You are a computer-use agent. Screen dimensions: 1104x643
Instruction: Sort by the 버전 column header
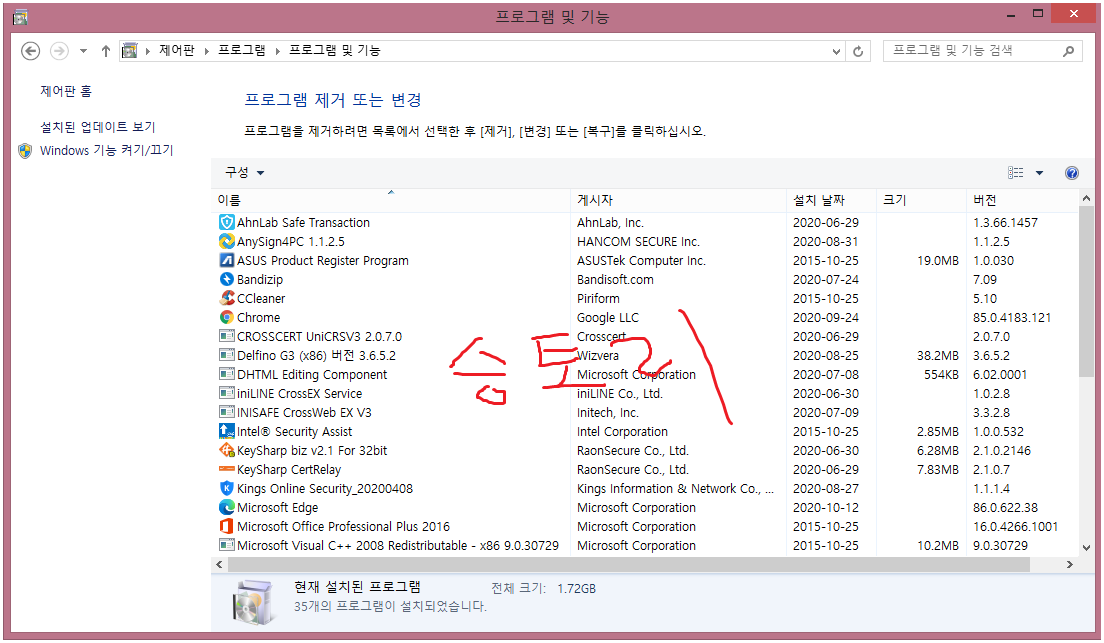1022,200
